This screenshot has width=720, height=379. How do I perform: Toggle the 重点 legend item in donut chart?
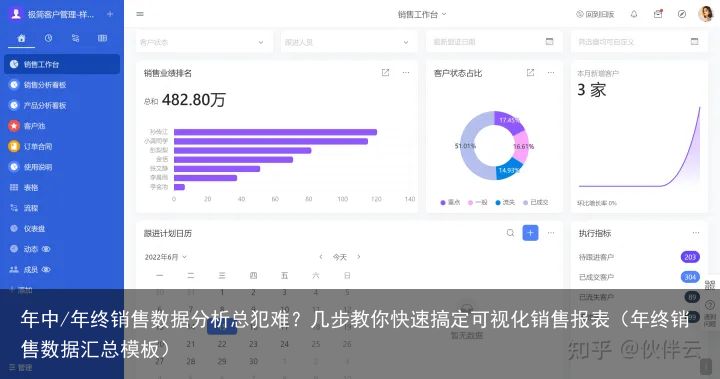click(450, 202)
